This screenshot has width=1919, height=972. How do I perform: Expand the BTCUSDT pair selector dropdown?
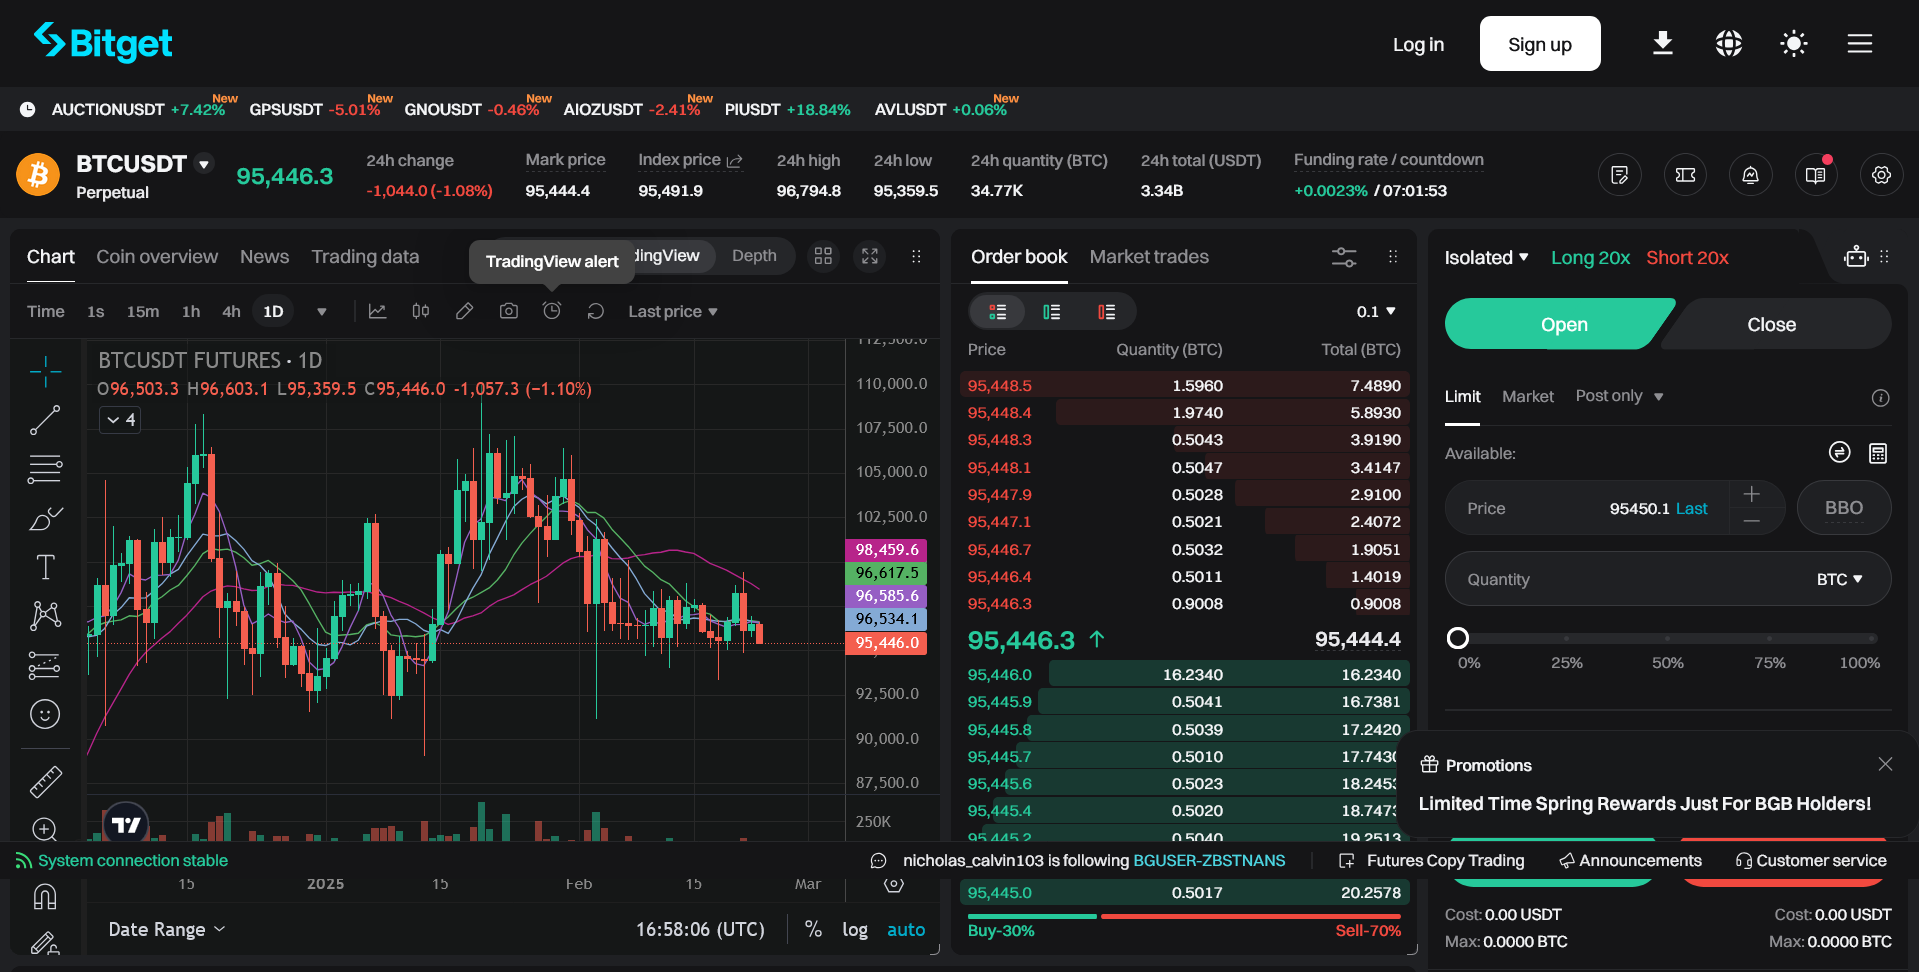click(204, 164)
